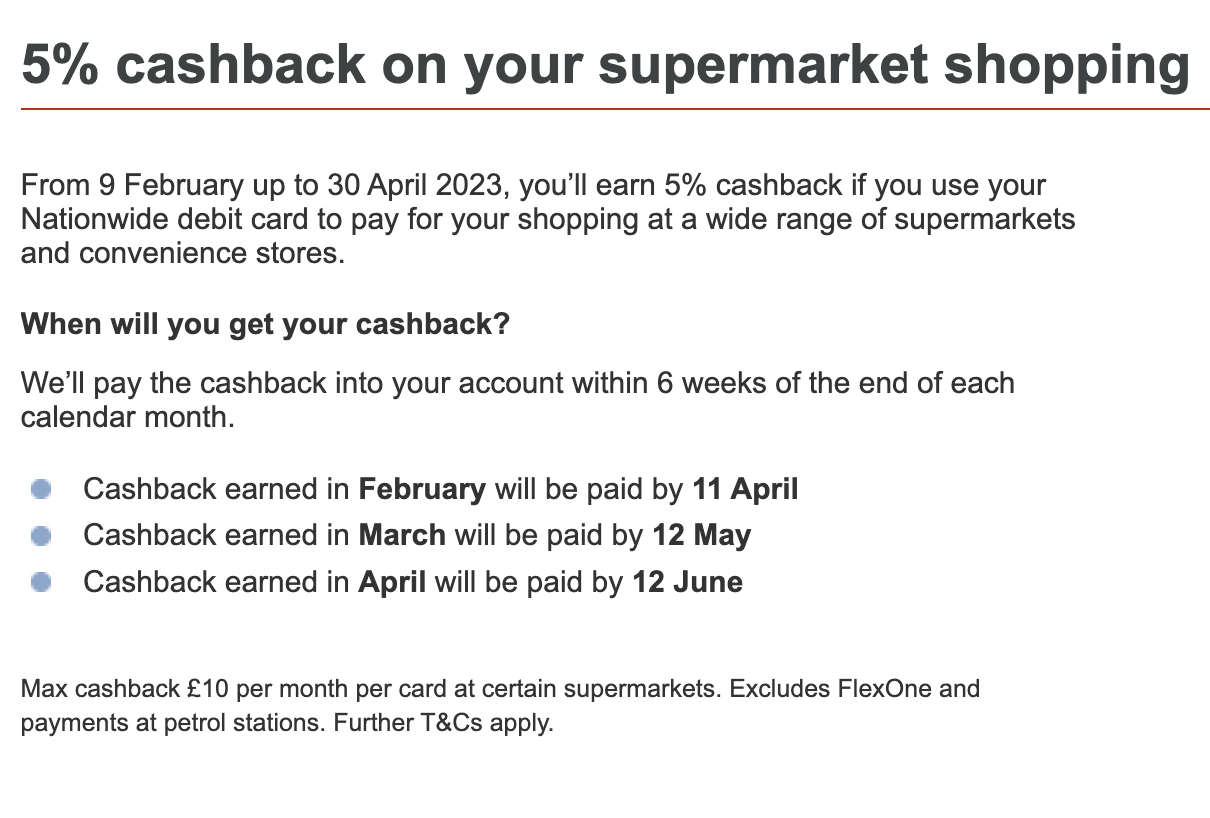Click the March bullet point icon
This screenshot has height=818, width=1210.
pyautogui.click(x=41, y=536)
